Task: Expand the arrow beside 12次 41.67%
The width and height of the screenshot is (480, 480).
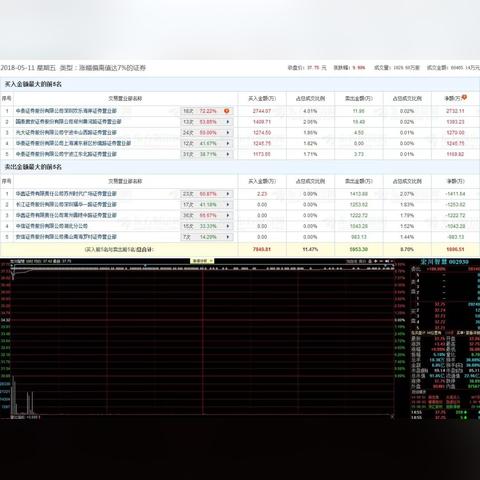Action: pos(228,144)
